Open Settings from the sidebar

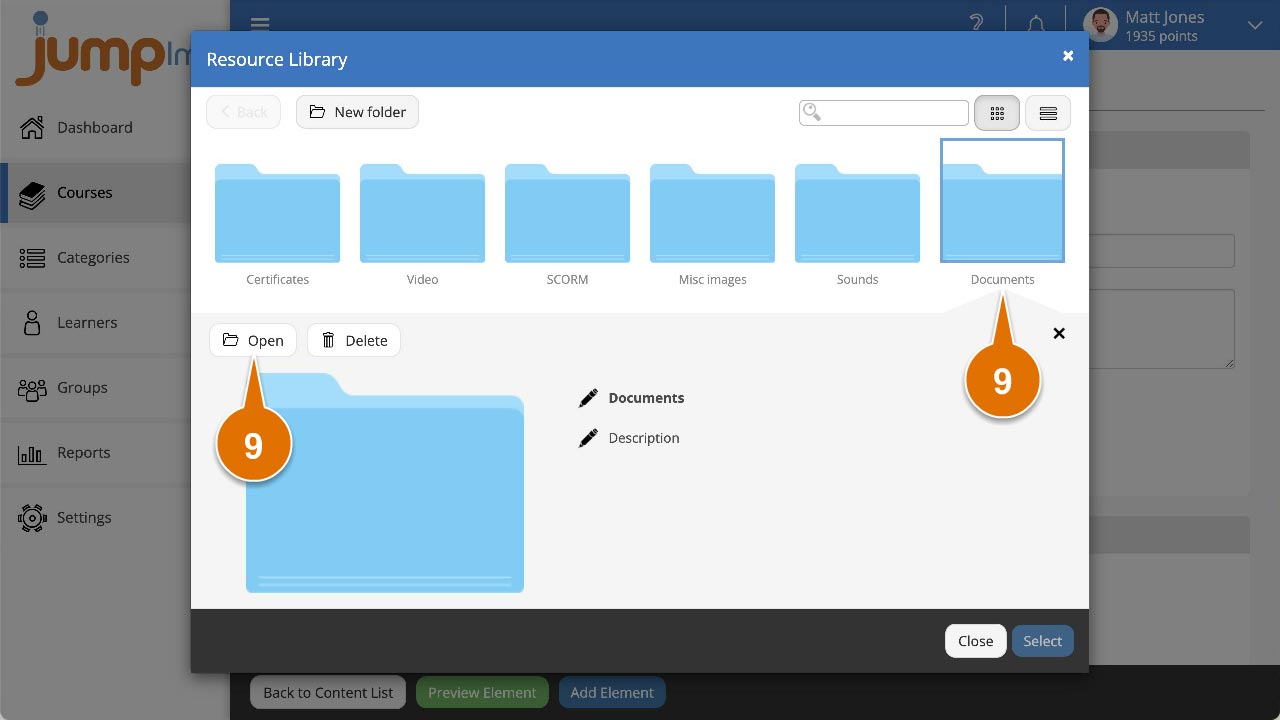click(x=84, y=517)
